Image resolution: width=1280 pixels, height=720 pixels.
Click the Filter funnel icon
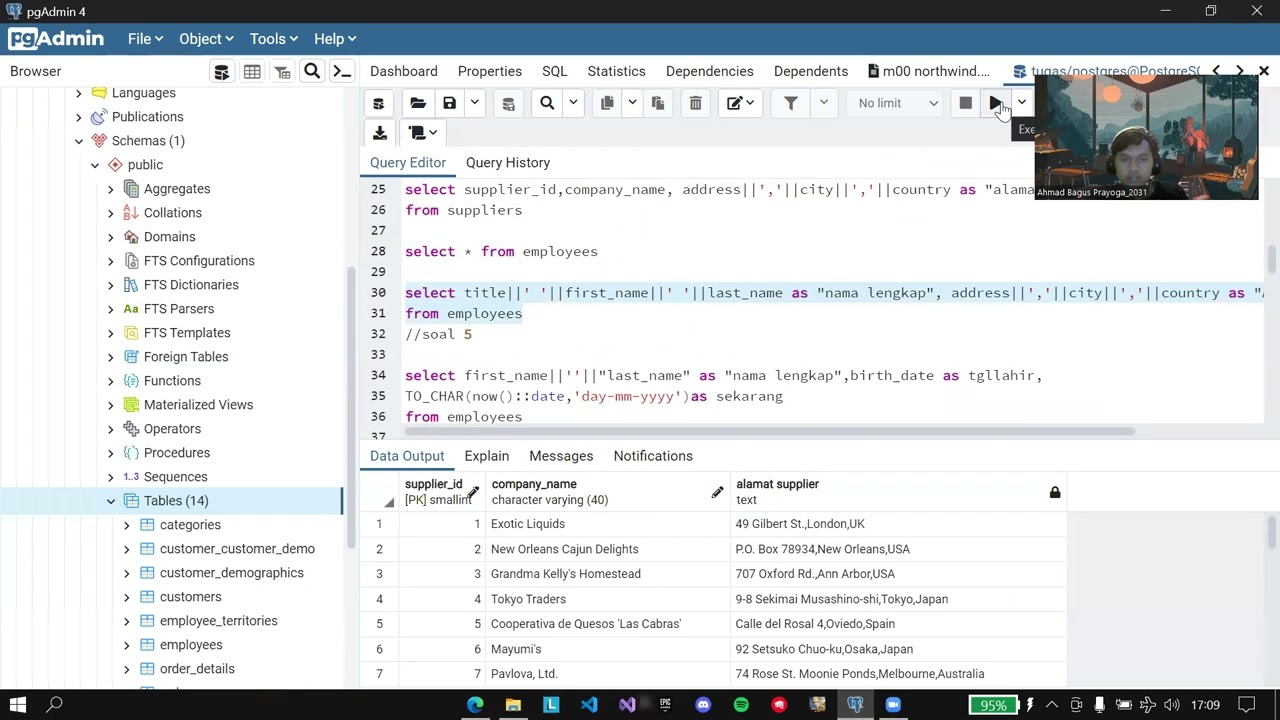click(790, 103)
